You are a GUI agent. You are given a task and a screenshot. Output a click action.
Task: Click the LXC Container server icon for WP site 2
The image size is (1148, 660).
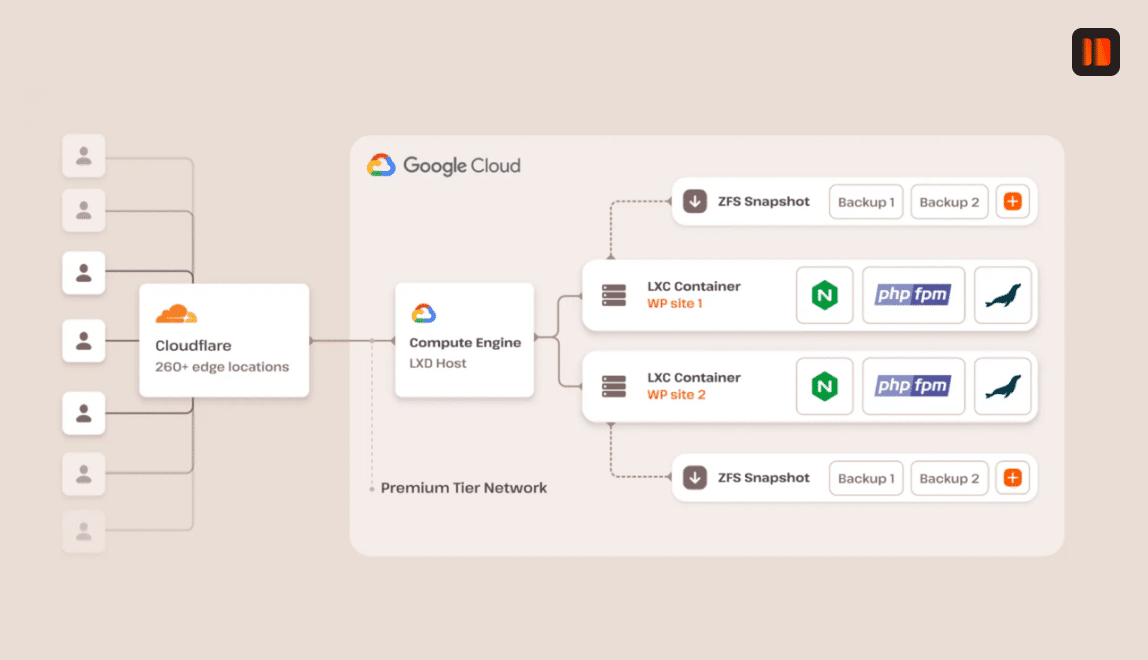pos(613,386)
